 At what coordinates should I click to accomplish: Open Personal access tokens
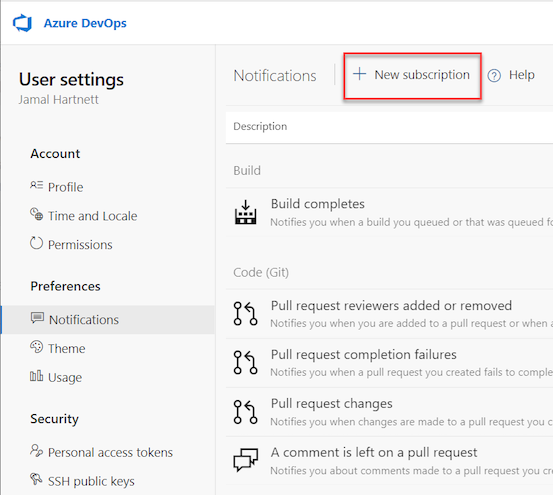(110, 452)
